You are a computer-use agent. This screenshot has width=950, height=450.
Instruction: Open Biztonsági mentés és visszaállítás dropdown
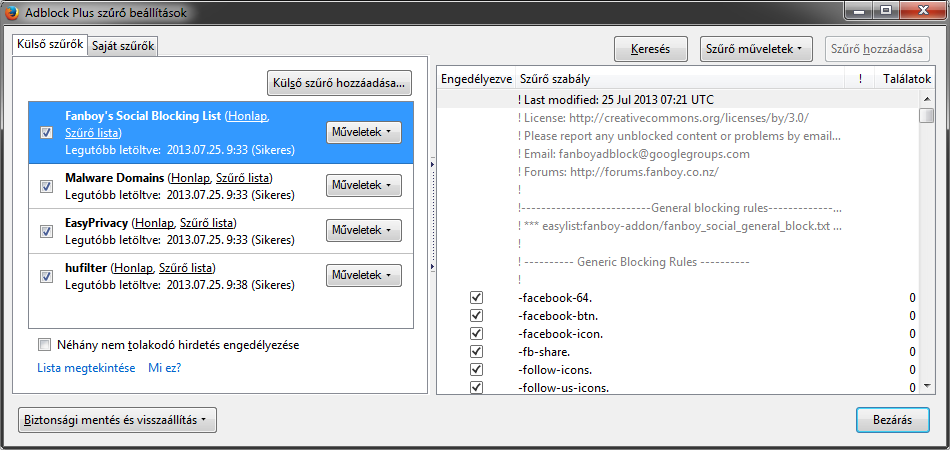coord(118,420)
